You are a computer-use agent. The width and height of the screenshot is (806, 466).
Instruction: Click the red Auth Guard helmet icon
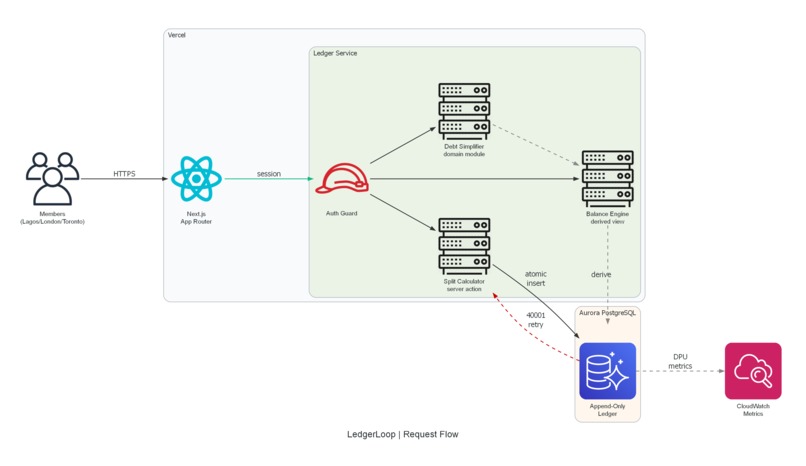click(x=342, y=179)
